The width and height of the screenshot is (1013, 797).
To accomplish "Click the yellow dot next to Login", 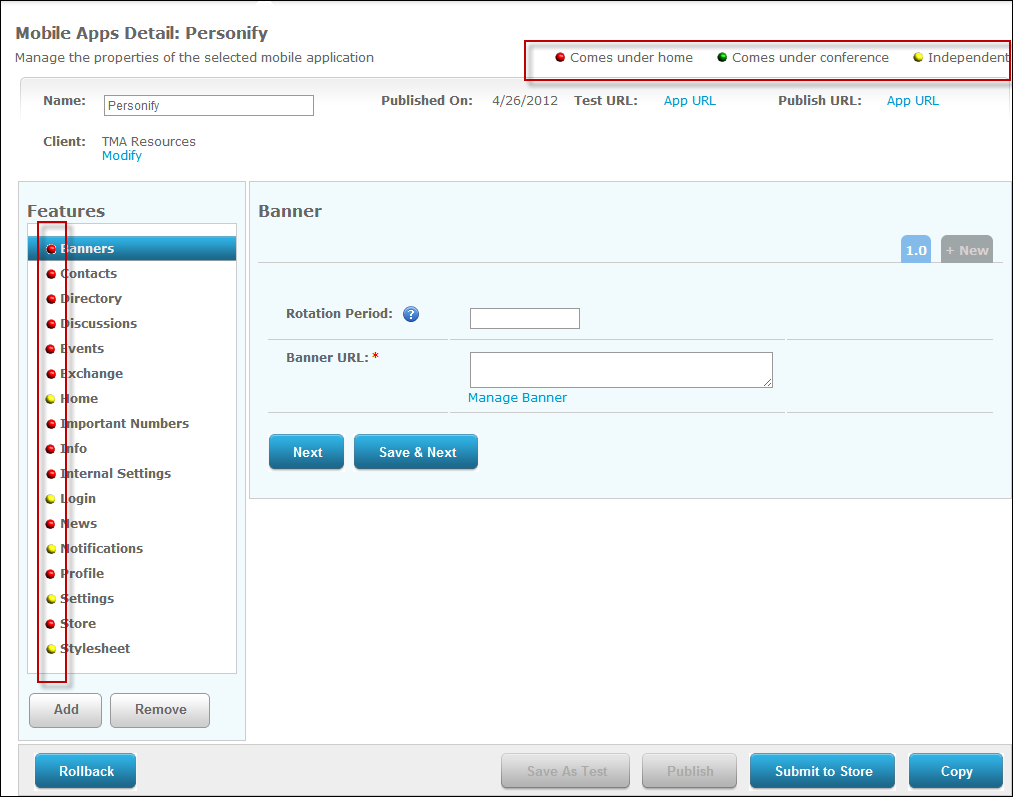I will coord(51,499).
